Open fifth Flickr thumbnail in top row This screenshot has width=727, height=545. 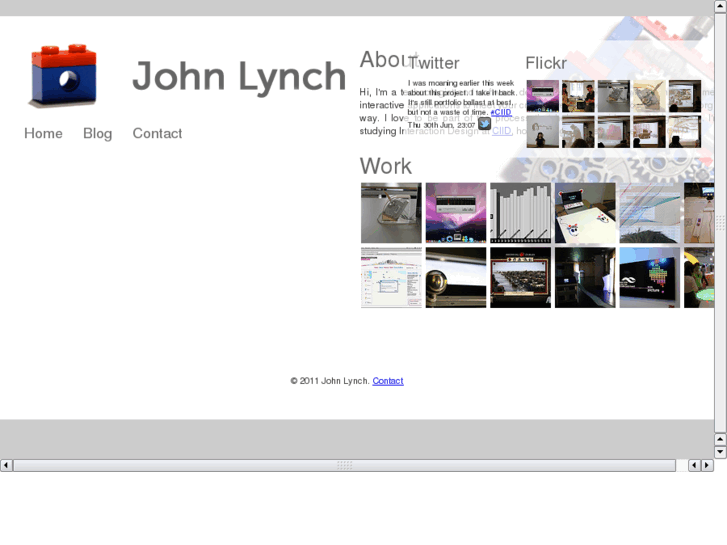point(685,96)
